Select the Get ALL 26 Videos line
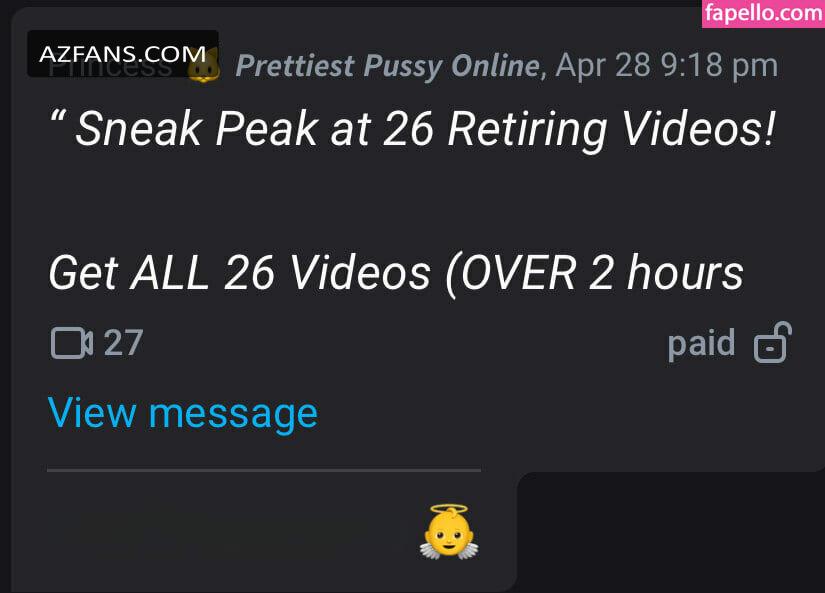 pos(396,274)
